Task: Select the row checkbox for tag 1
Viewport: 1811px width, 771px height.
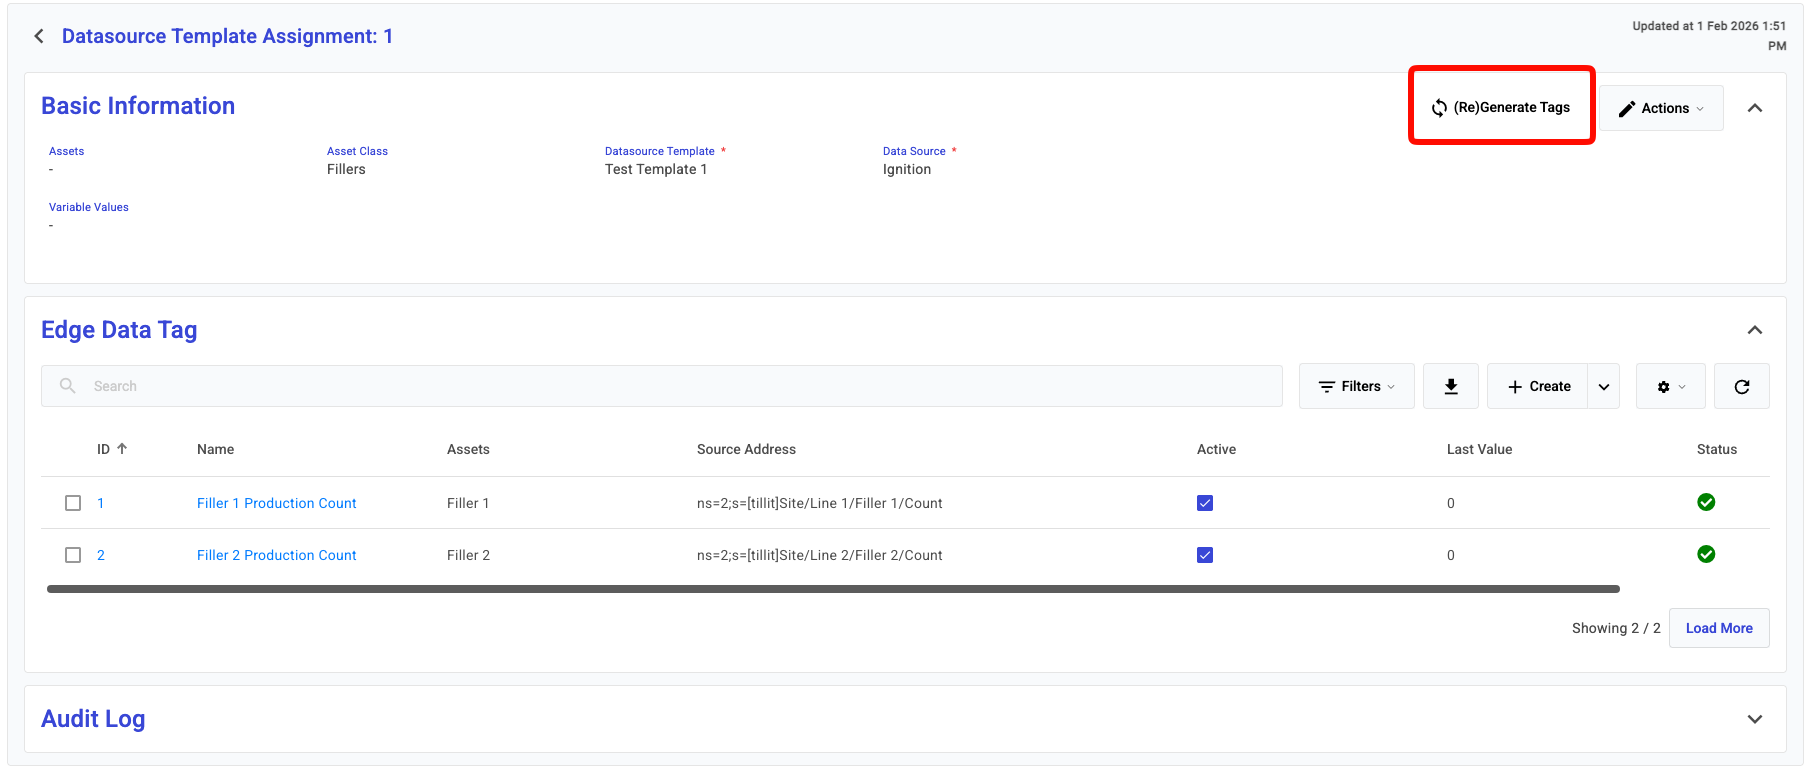Action: tap(73, 503)
